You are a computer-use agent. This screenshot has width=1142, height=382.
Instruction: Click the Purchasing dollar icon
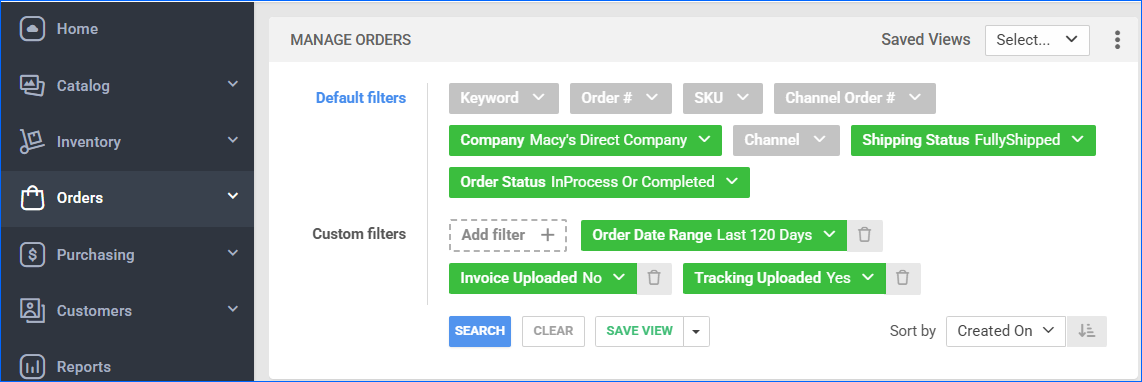coord(32,254)
